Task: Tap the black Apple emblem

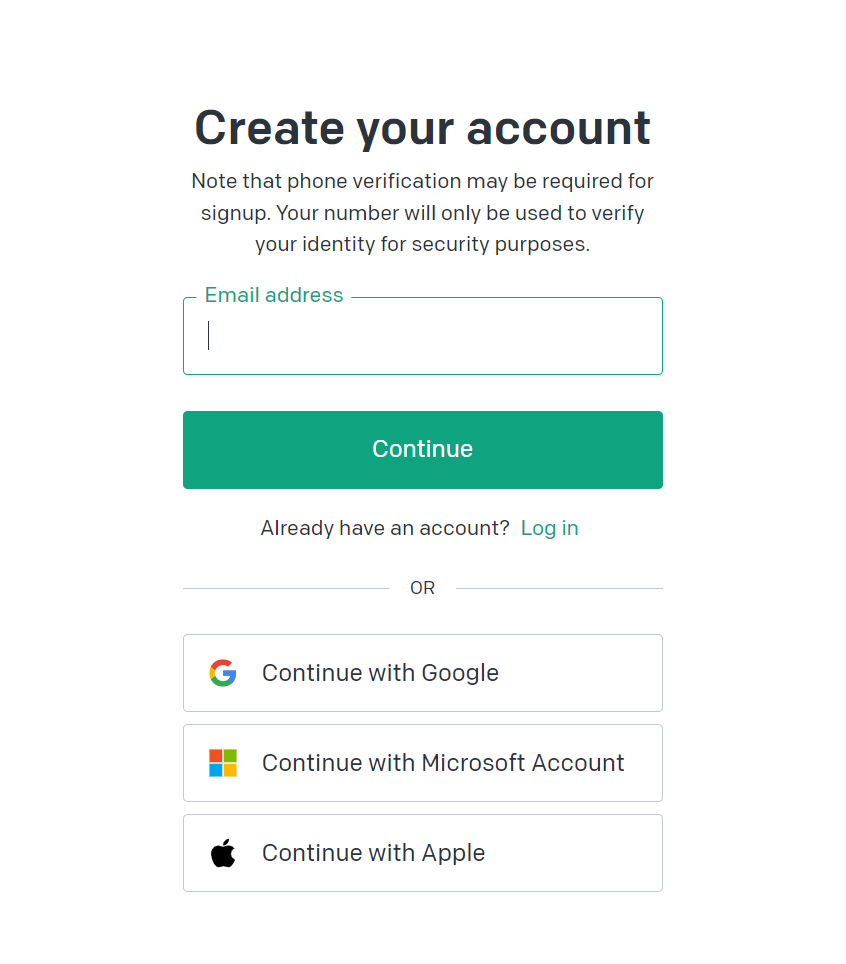Action: coord(222,852)
